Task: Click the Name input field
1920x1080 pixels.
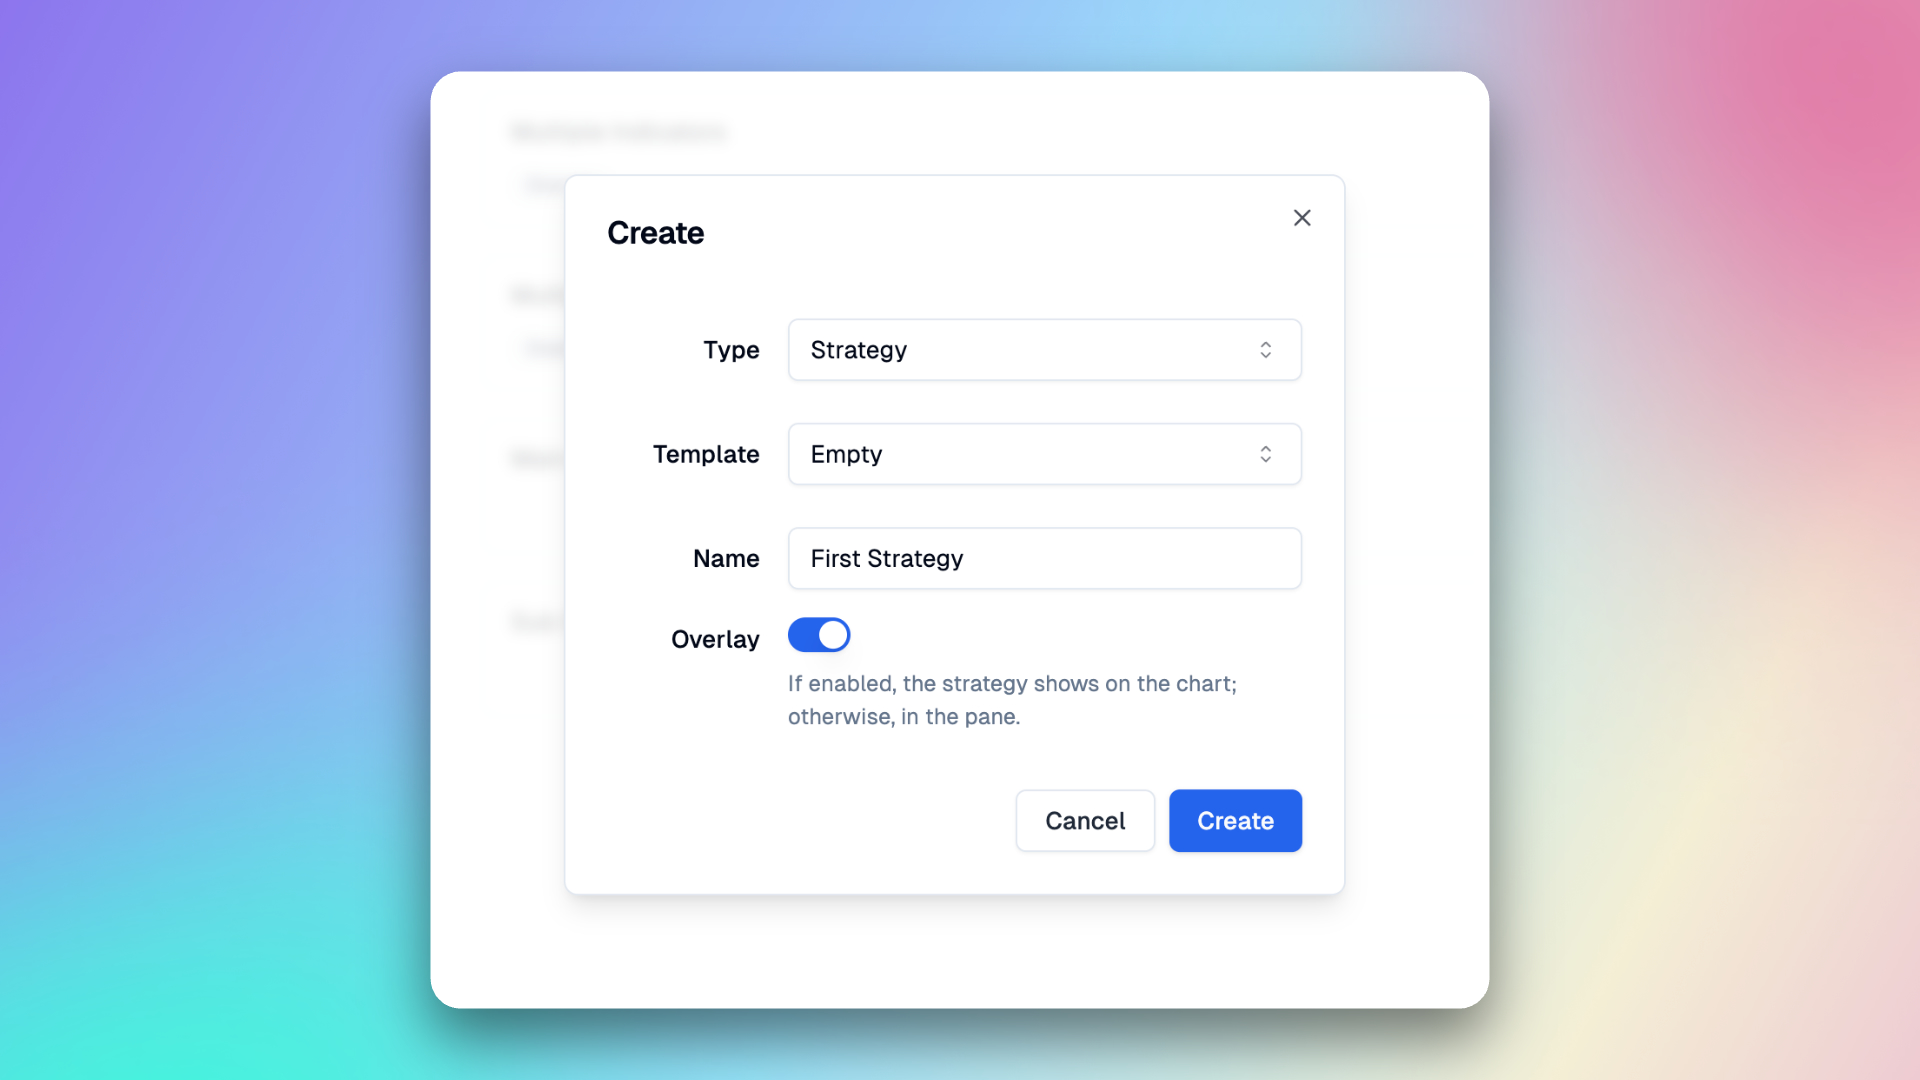Action: (x=1044, y=558)
